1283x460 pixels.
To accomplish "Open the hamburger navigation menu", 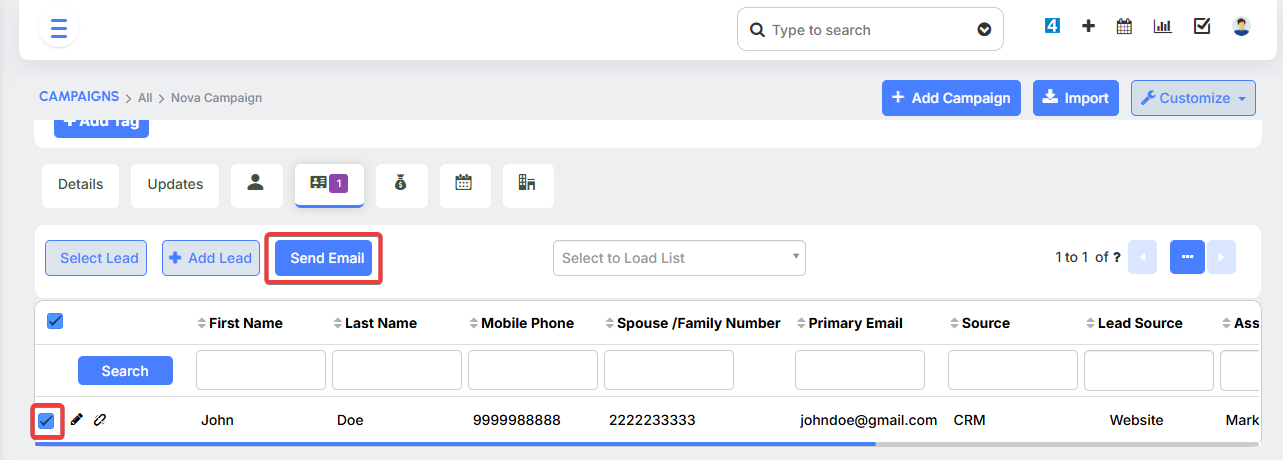I will click(58, 28).
